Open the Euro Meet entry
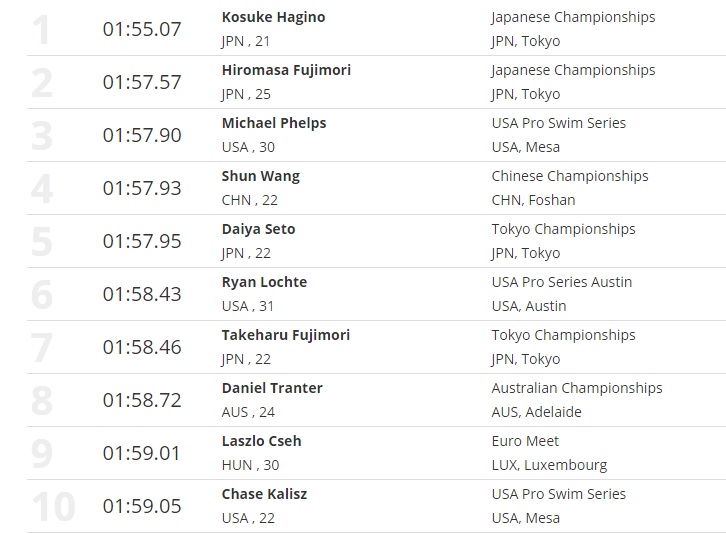The height and width of the screenshot is (534, 726). (x=525, y=441)
